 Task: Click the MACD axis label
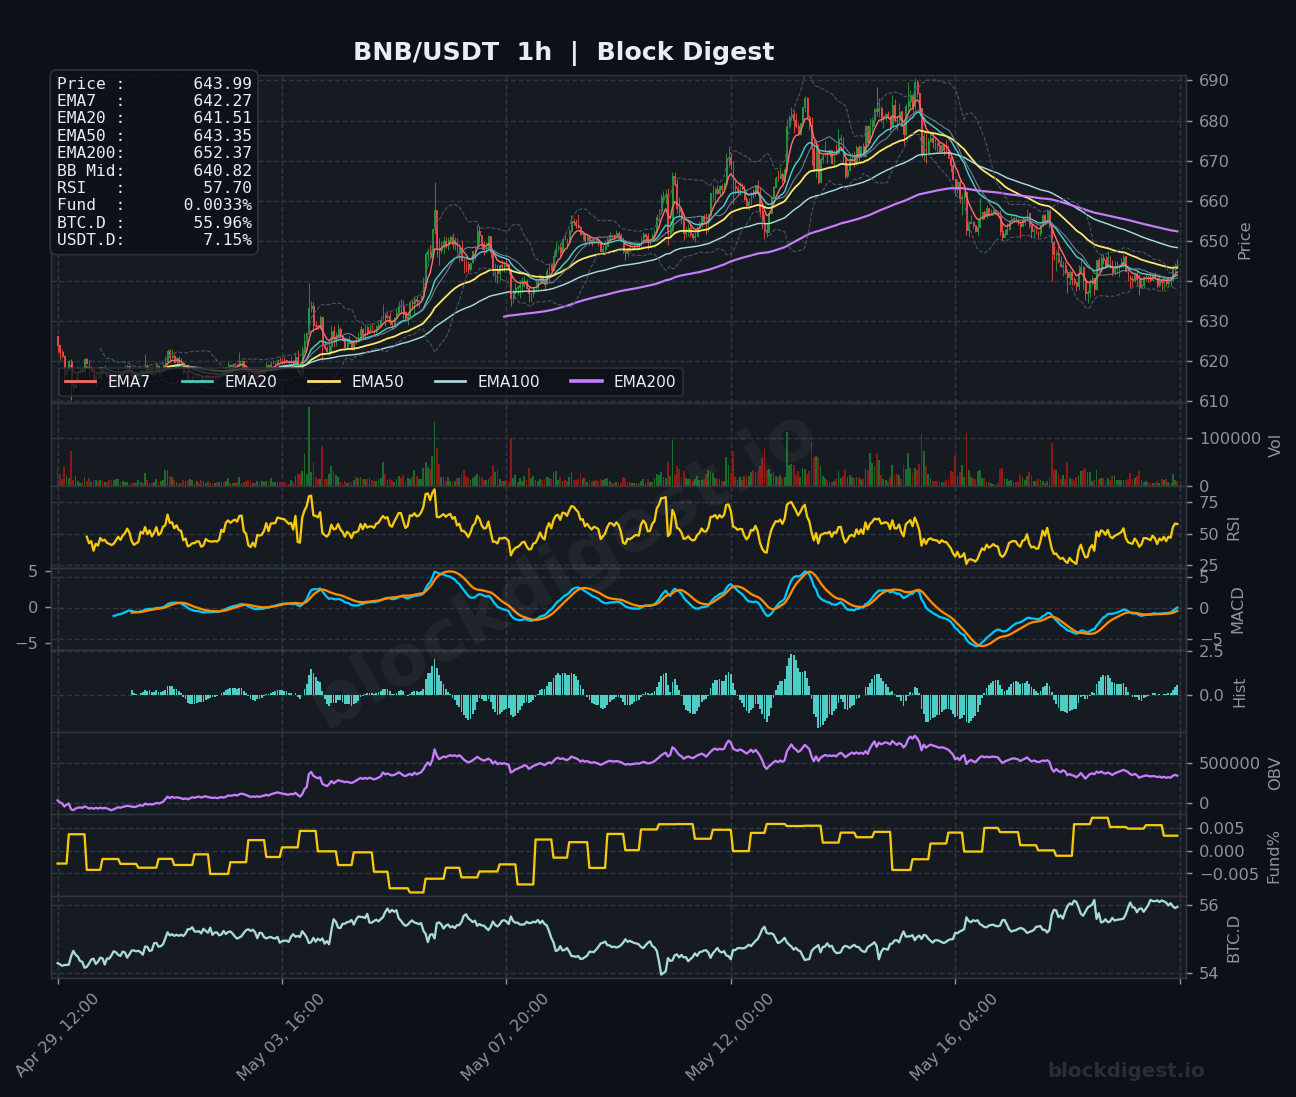coord(1238,610)
